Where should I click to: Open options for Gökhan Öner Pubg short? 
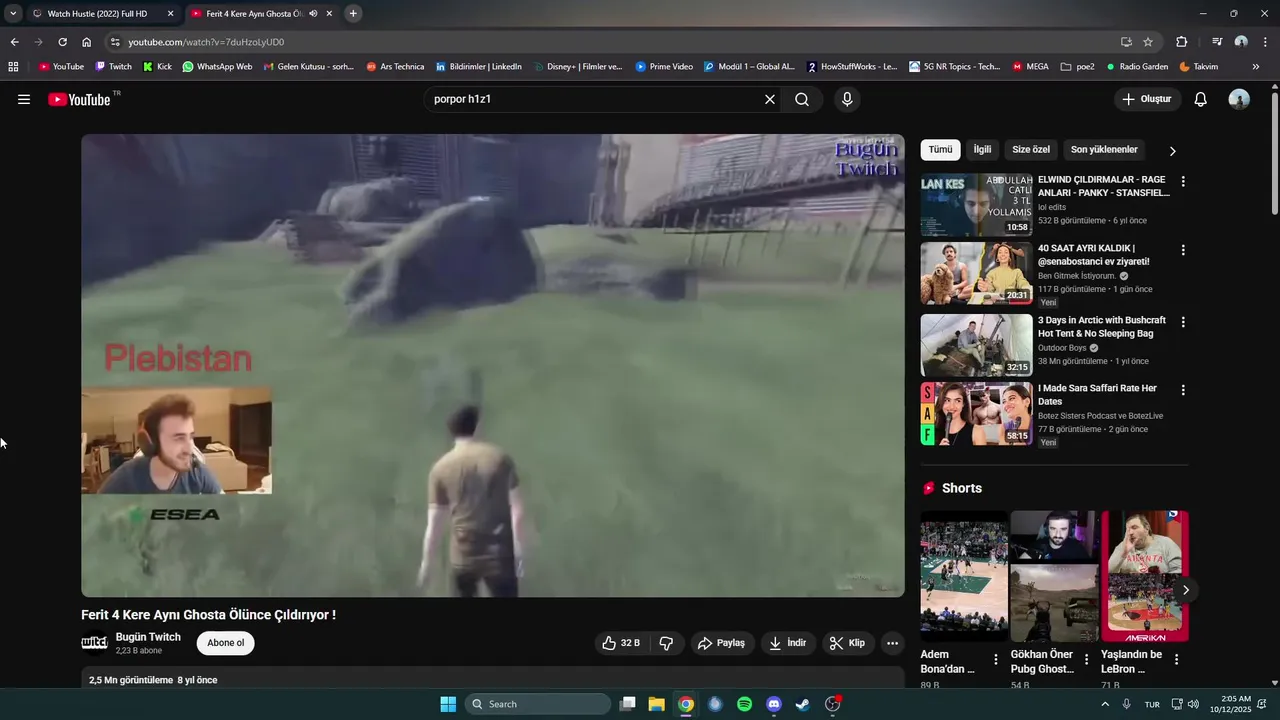pyautogui.click(x=1086, y=659)
